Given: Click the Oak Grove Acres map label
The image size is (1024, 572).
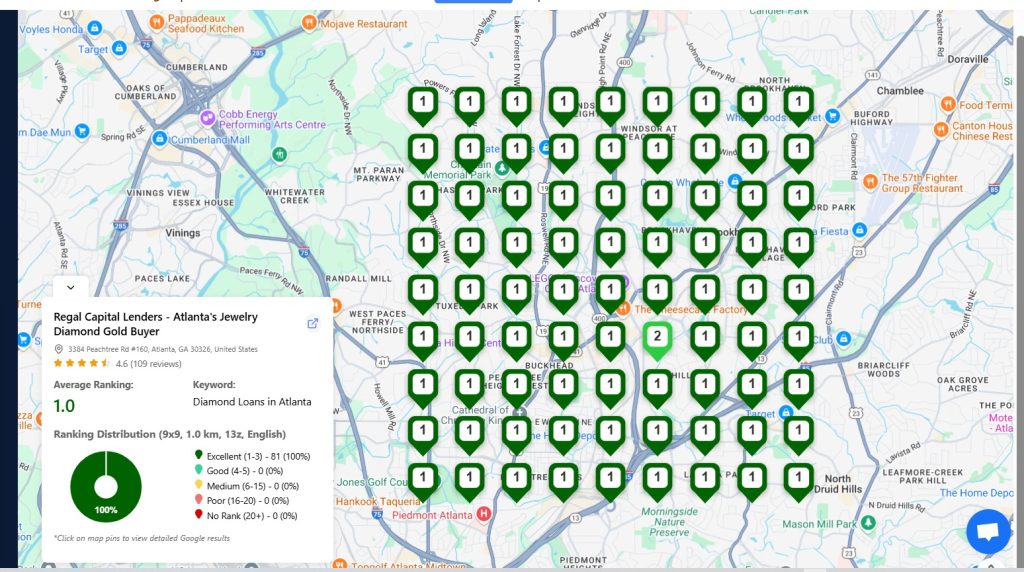Looking at the screenshot, I should (963, 384).
